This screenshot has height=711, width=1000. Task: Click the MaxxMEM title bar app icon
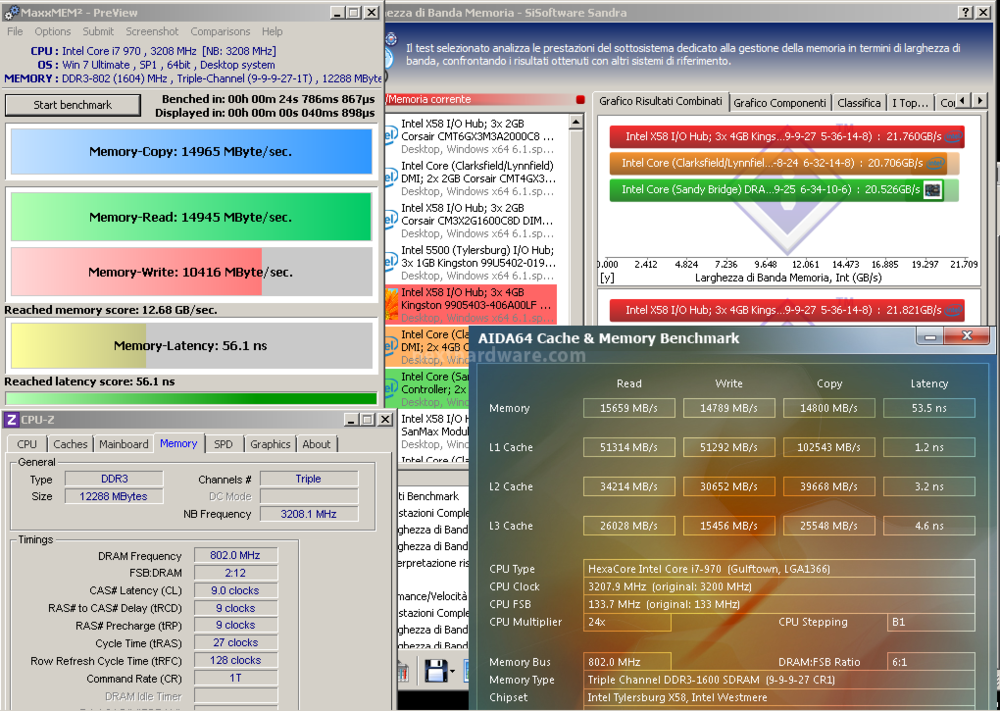11,12
